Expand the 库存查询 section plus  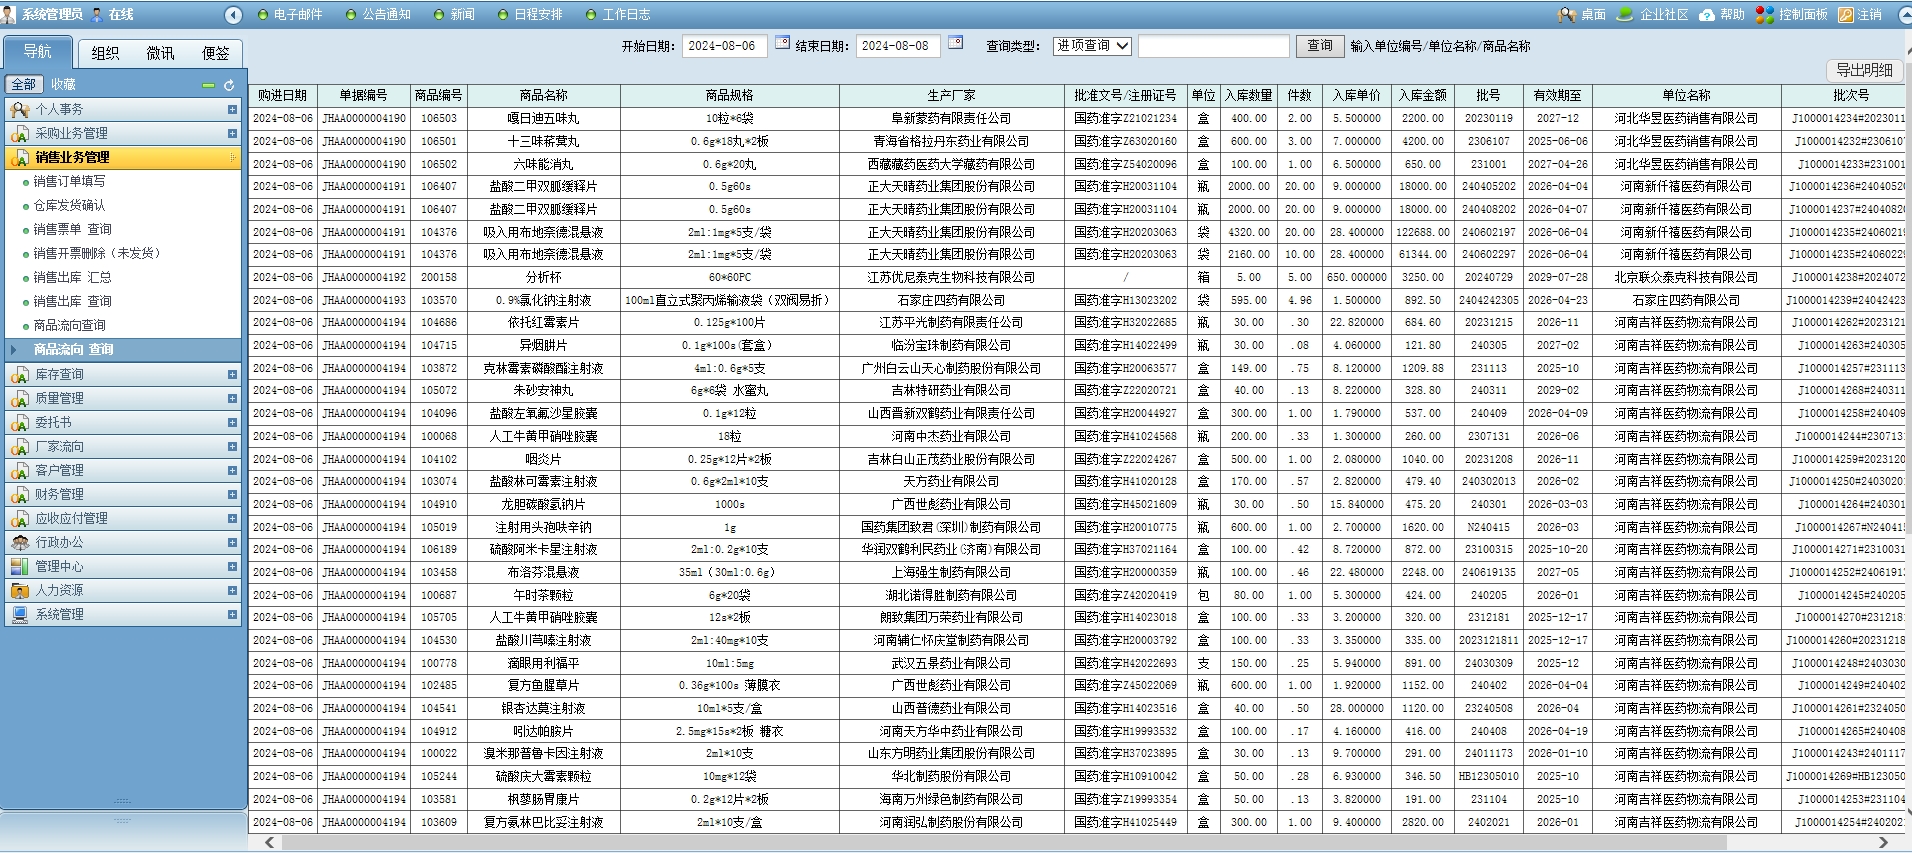coord(232,374)
